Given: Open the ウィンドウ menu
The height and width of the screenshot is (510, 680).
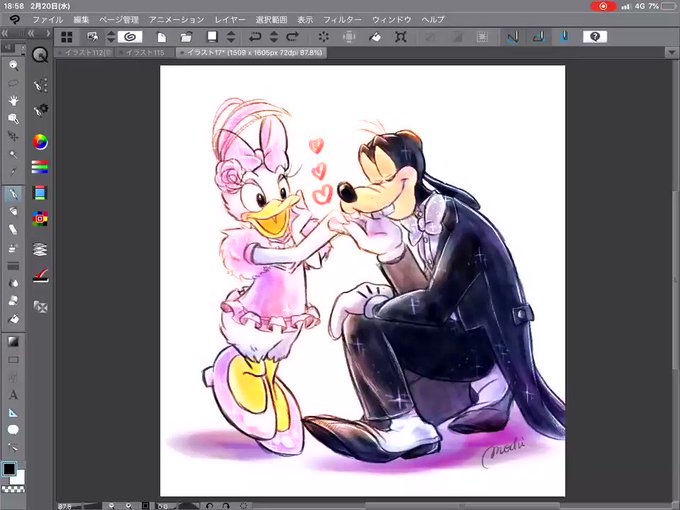Looking at the screenshot, I should (392, 20).
